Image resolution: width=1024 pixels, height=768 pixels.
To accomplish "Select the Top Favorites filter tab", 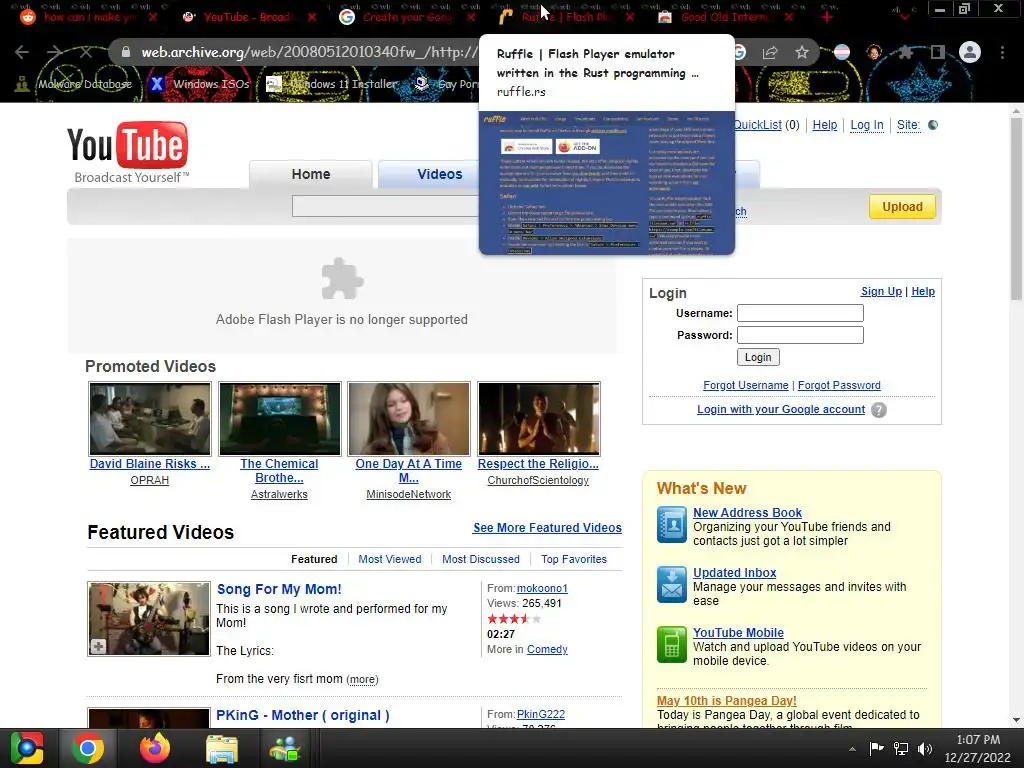I will 574,559.
